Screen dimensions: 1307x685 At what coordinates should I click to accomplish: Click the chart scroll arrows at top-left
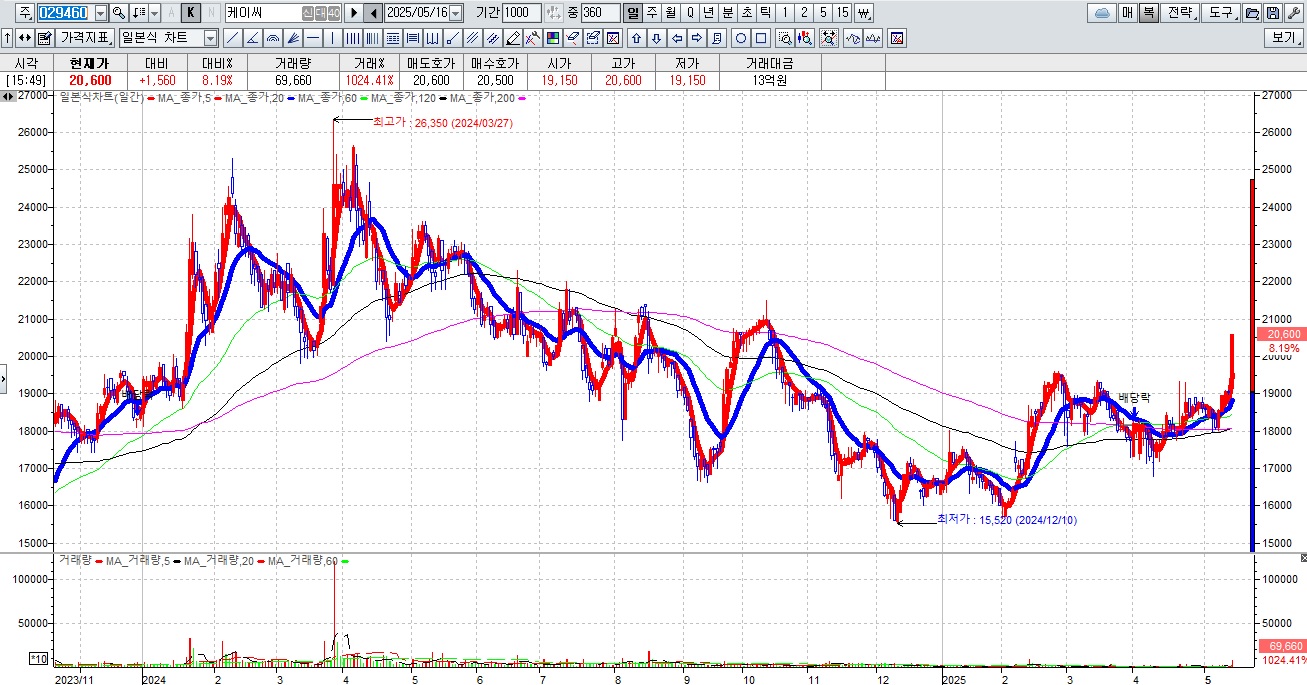pos(7,96)
